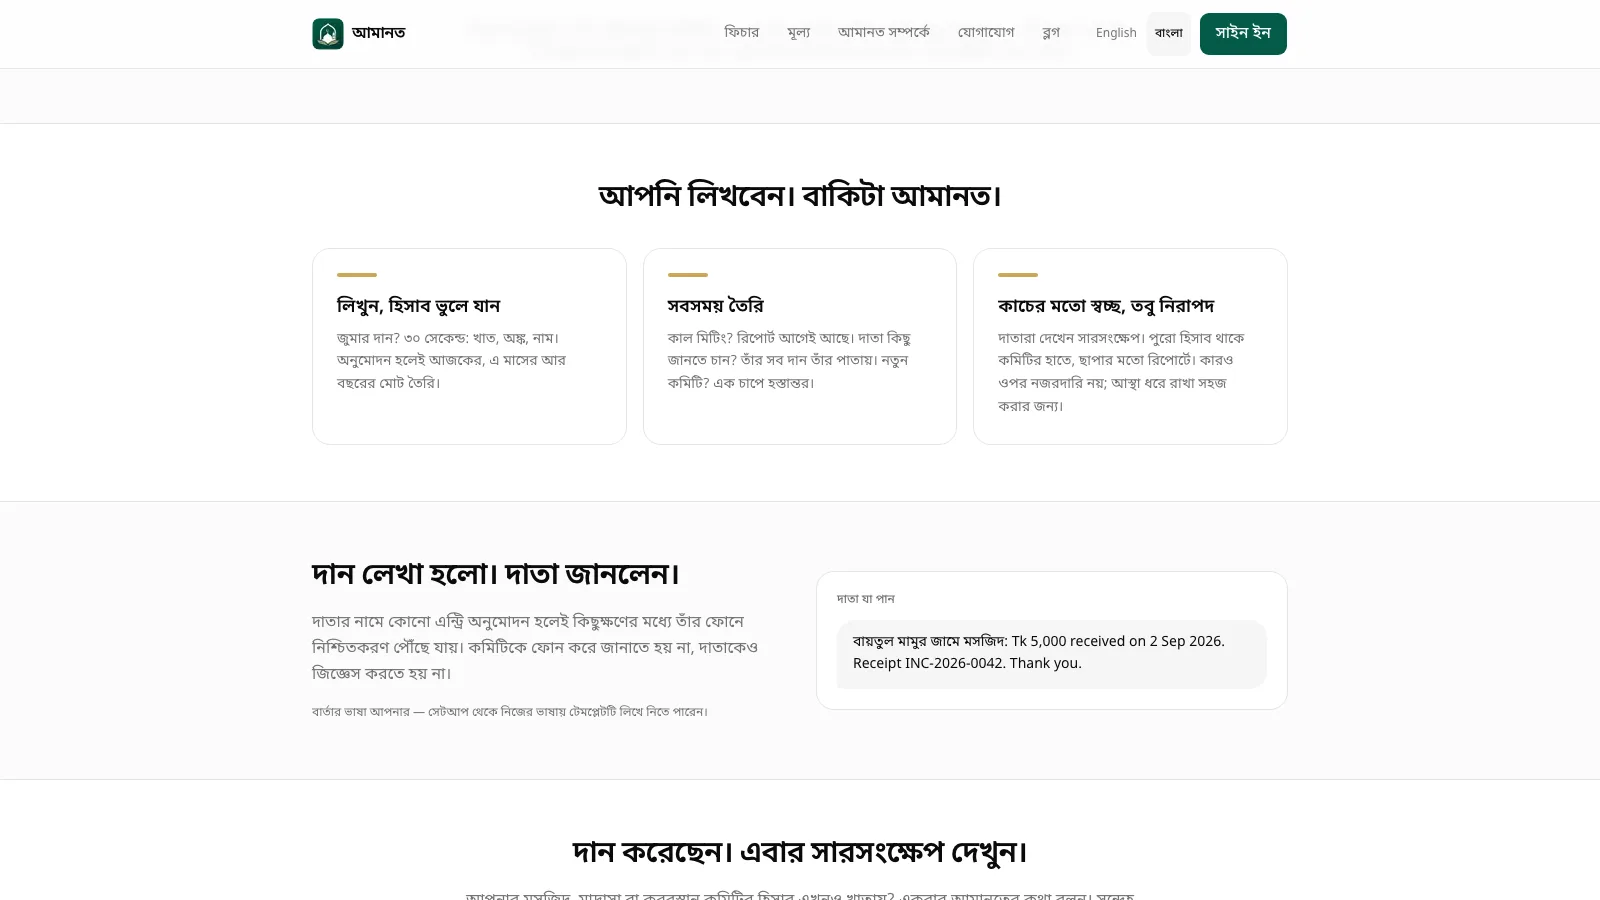Click paragraph starting জুমার দান? ৩০ সেকেন্ড

pyautogui.click(x=451, y=360)
